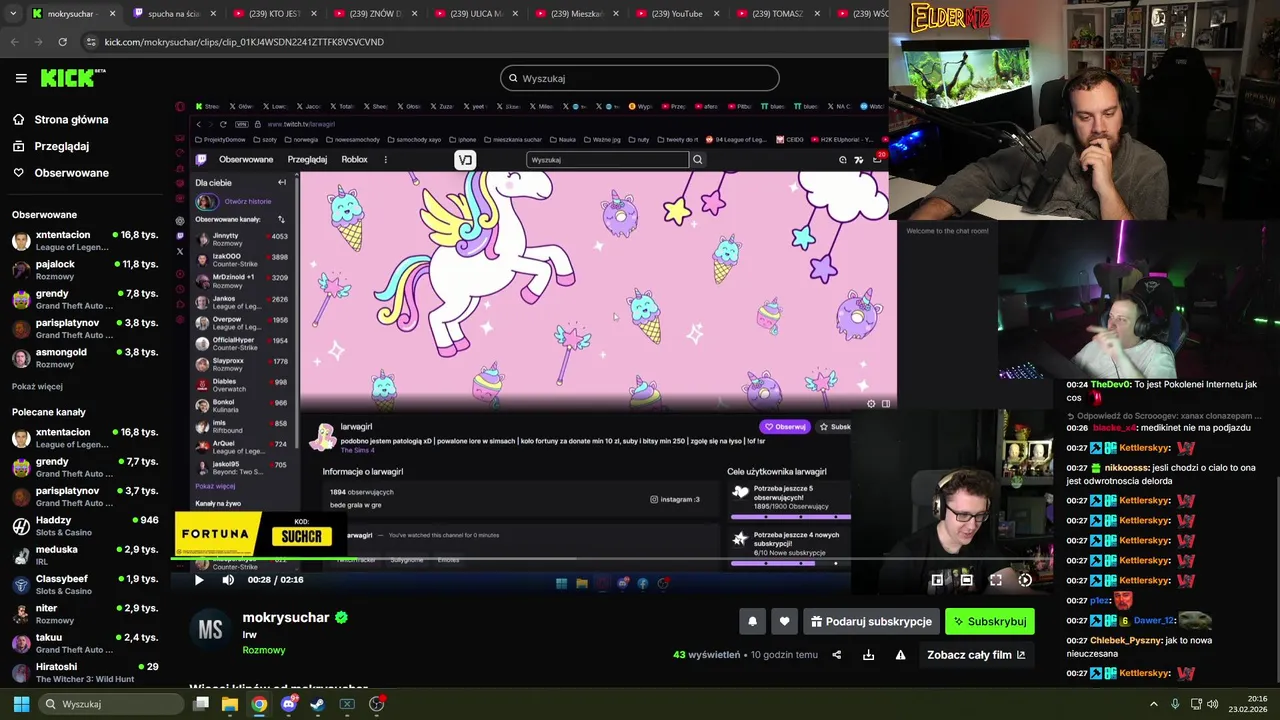Open recommended channel Haddzy

[x=85, y=526]
